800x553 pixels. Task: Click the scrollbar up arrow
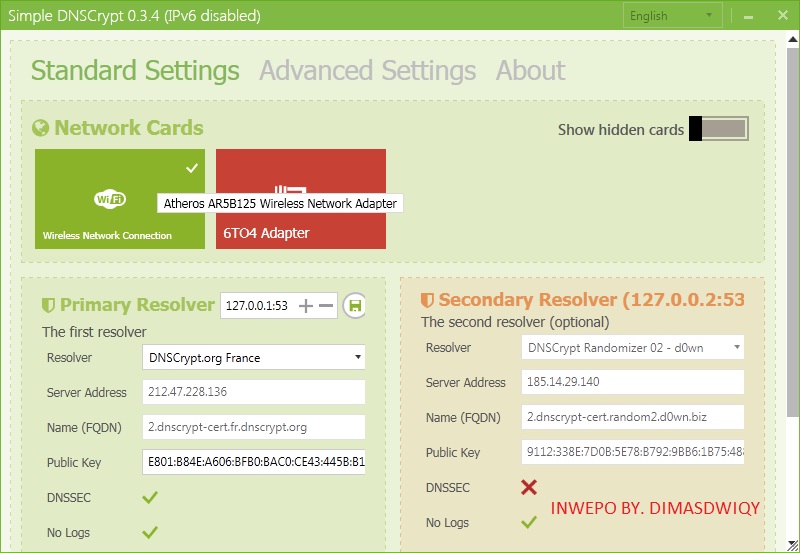(793, 39)
